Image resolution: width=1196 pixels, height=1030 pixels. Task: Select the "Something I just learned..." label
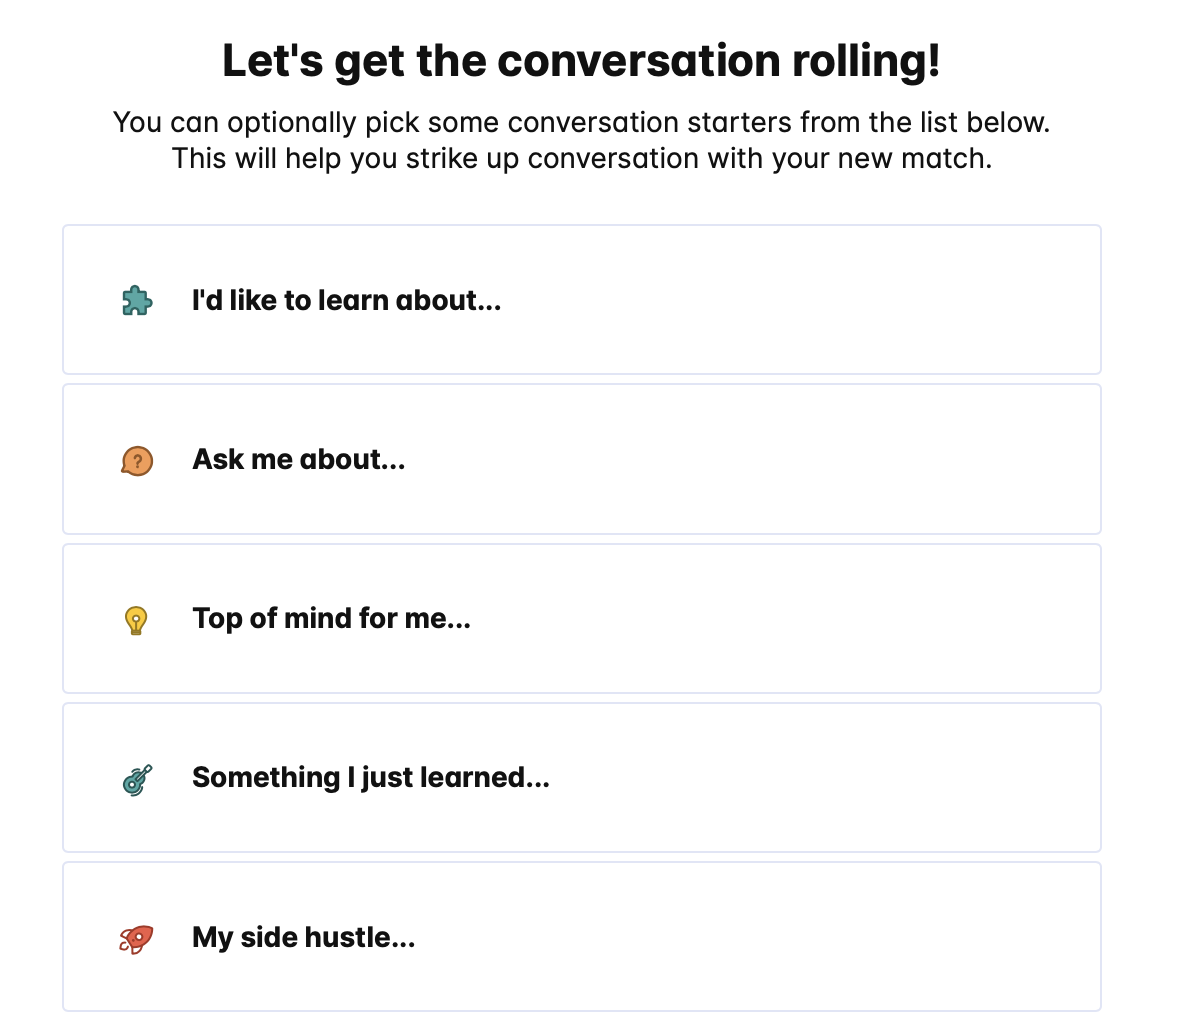(x=370, y=778)
